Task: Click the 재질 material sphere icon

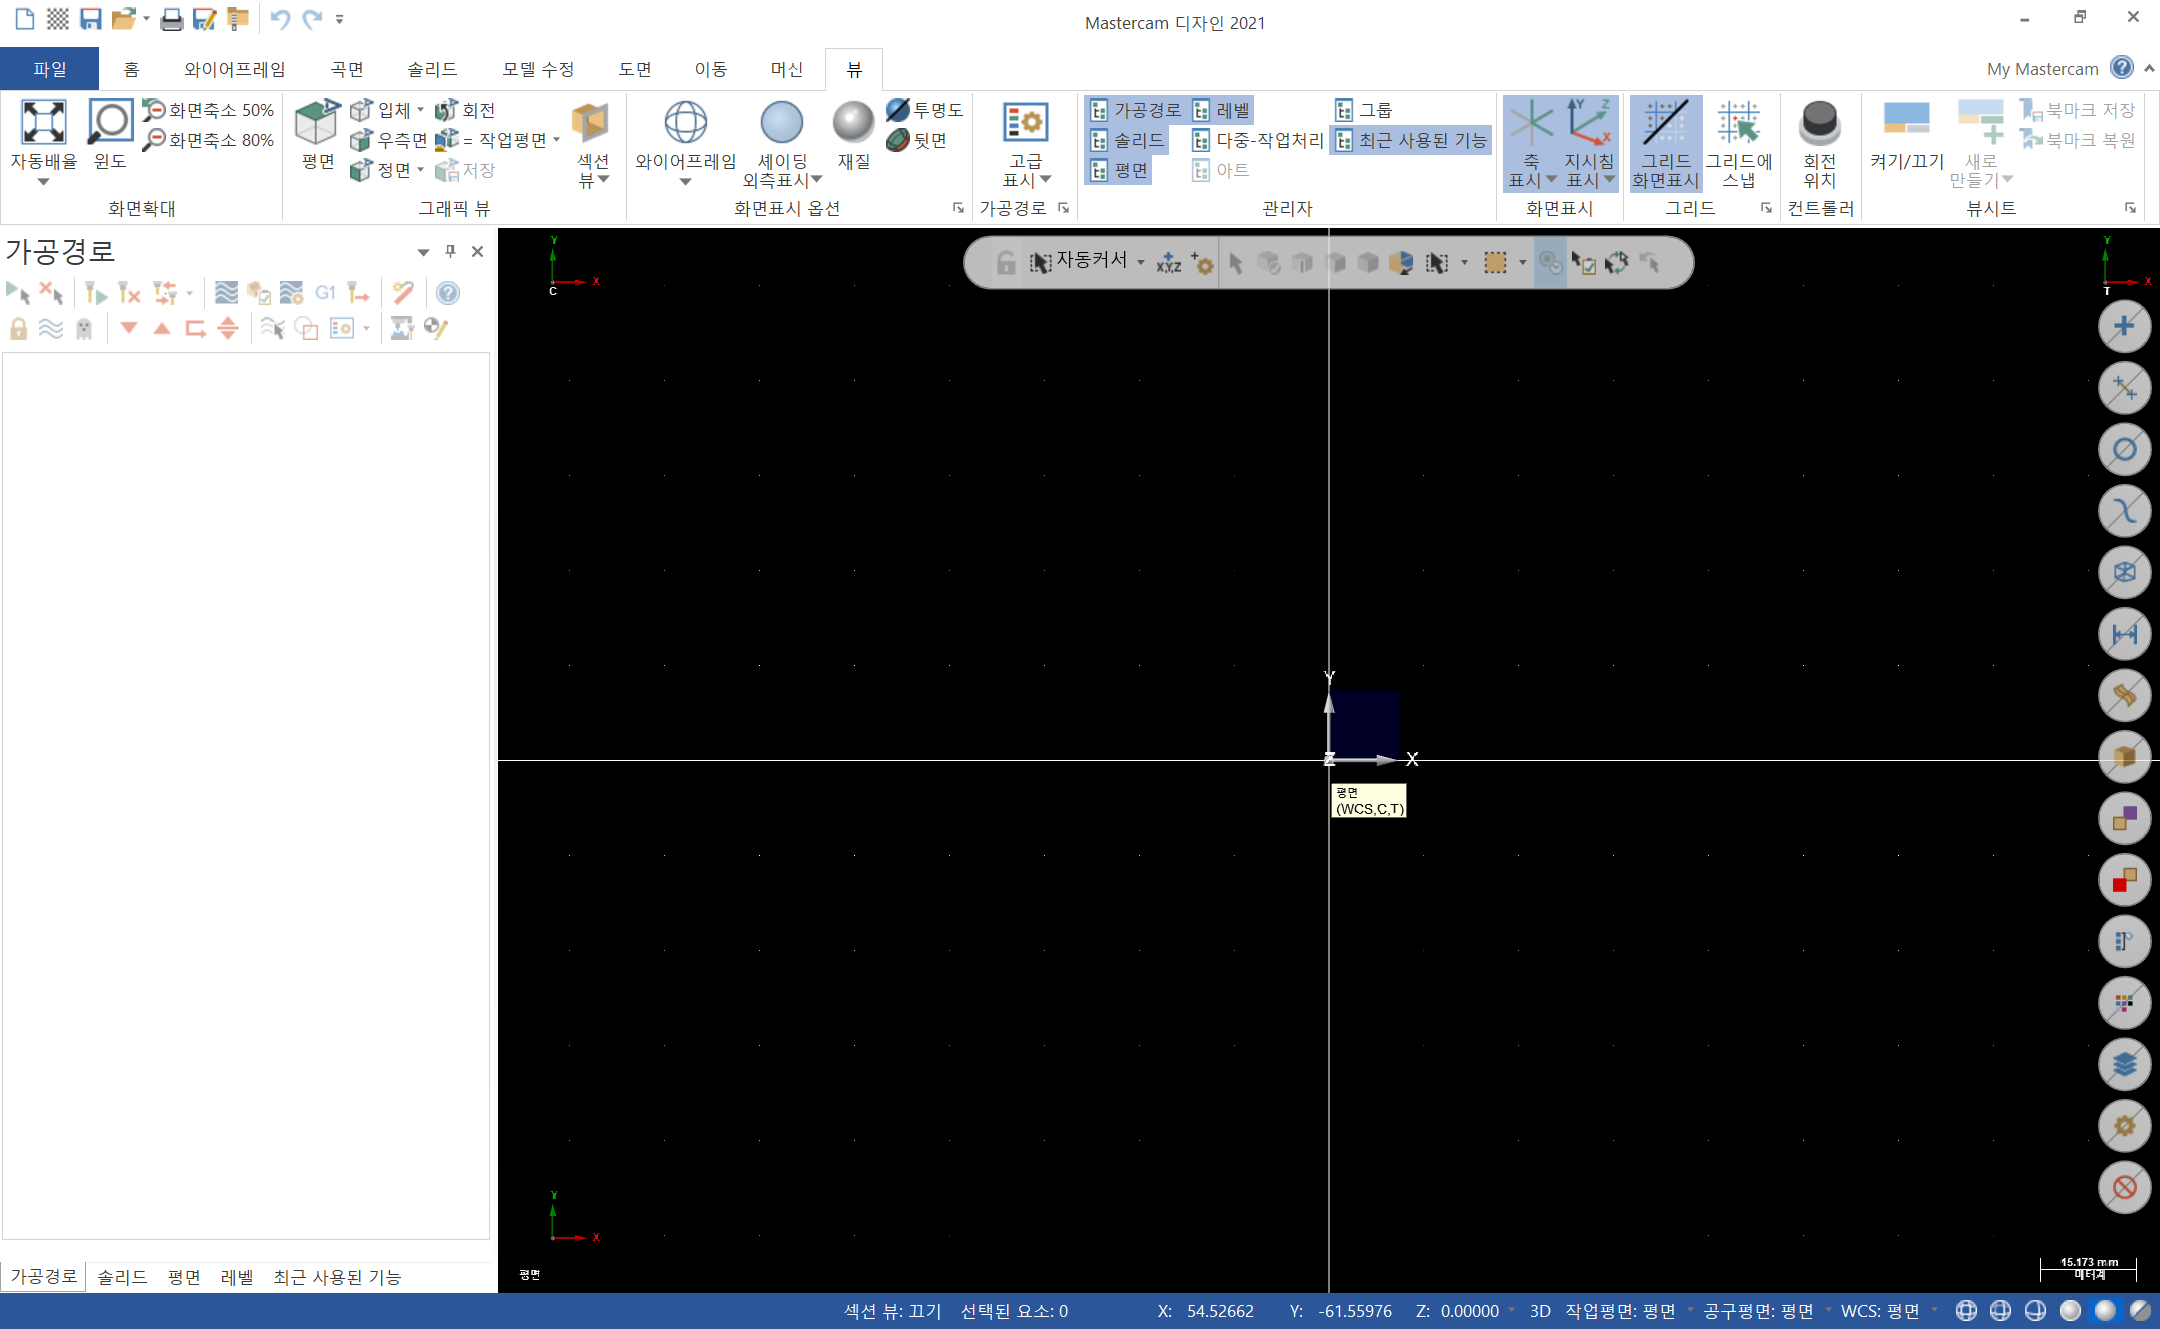Action: coord(853,123)
